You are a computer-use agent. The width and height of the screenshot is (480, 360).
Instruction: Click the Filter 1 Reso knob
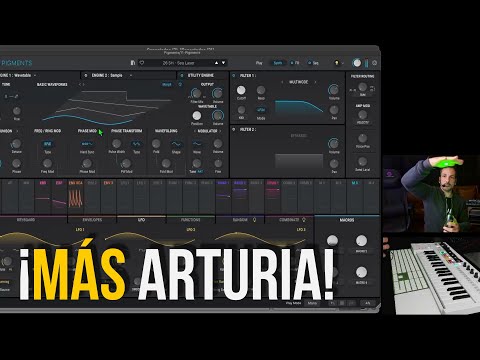click(x=261, y=90)
